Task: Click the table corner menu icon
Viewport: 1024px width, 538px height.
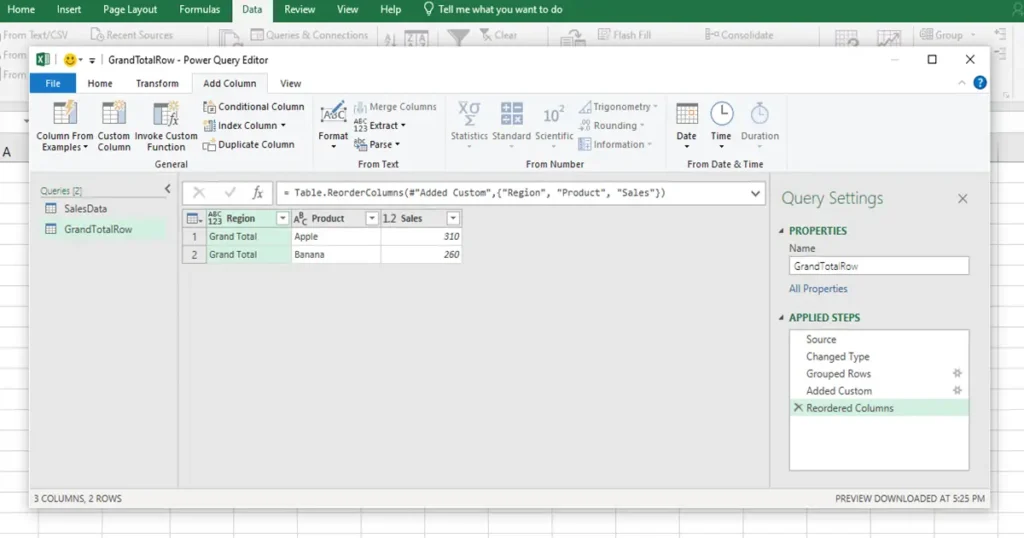Action: pyautogui.click(x=194, y=219)
